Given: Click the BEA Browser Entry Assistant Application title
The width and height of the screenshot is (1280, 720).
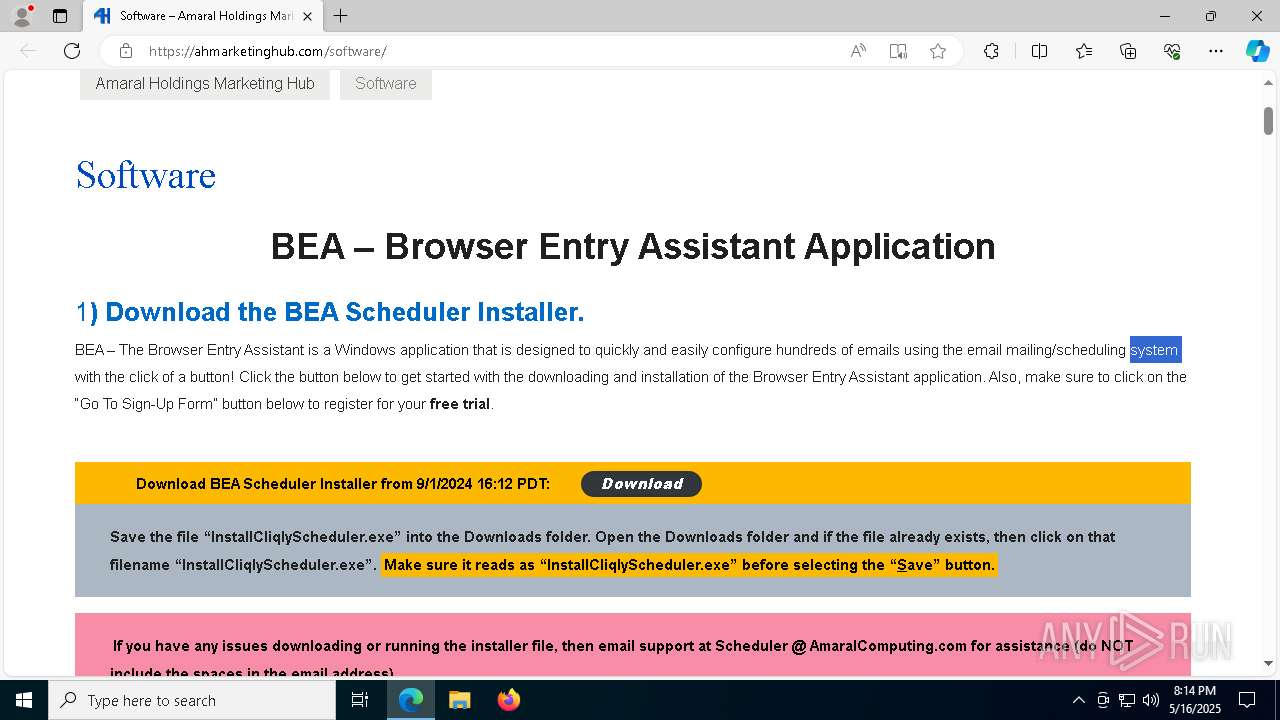Looking at the screenshot, I should (x=633, y=246).
